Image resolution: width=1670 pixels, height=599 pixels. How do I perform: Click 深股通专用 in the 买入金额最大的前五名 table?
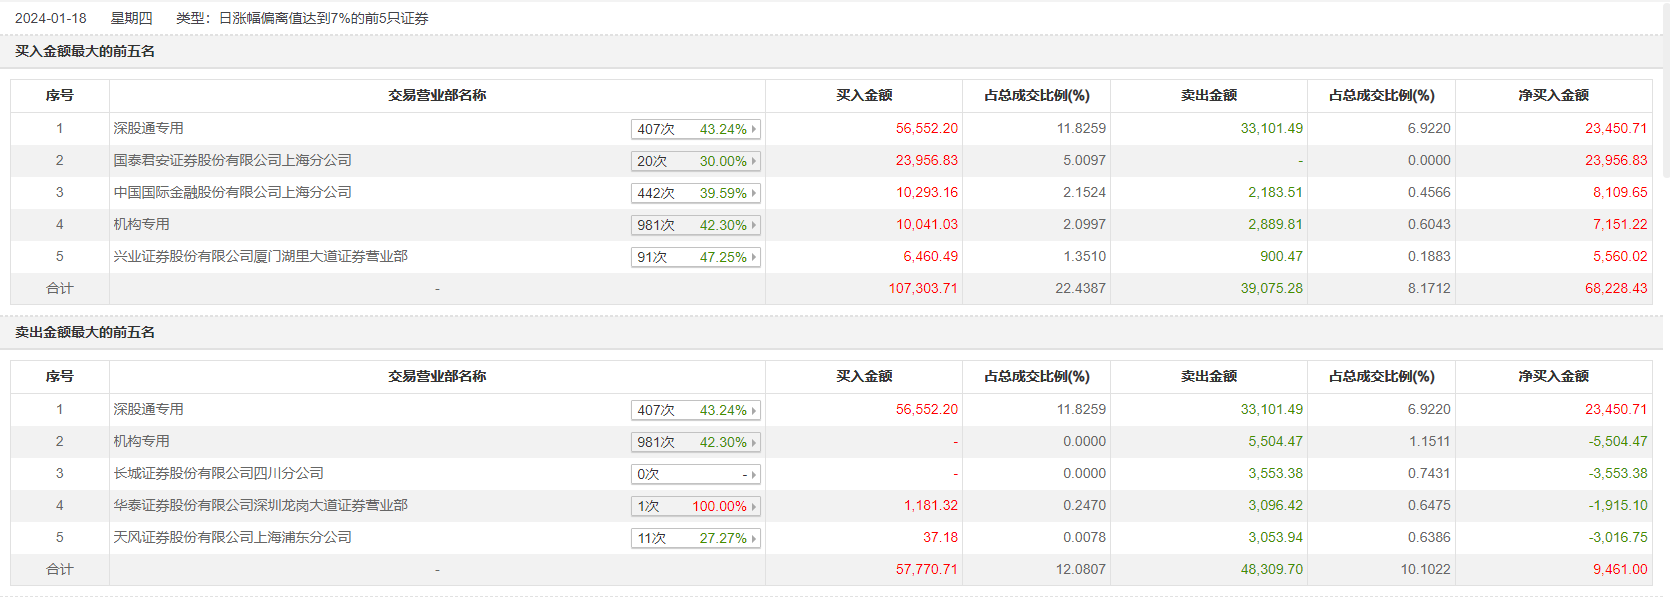(148, 128)
